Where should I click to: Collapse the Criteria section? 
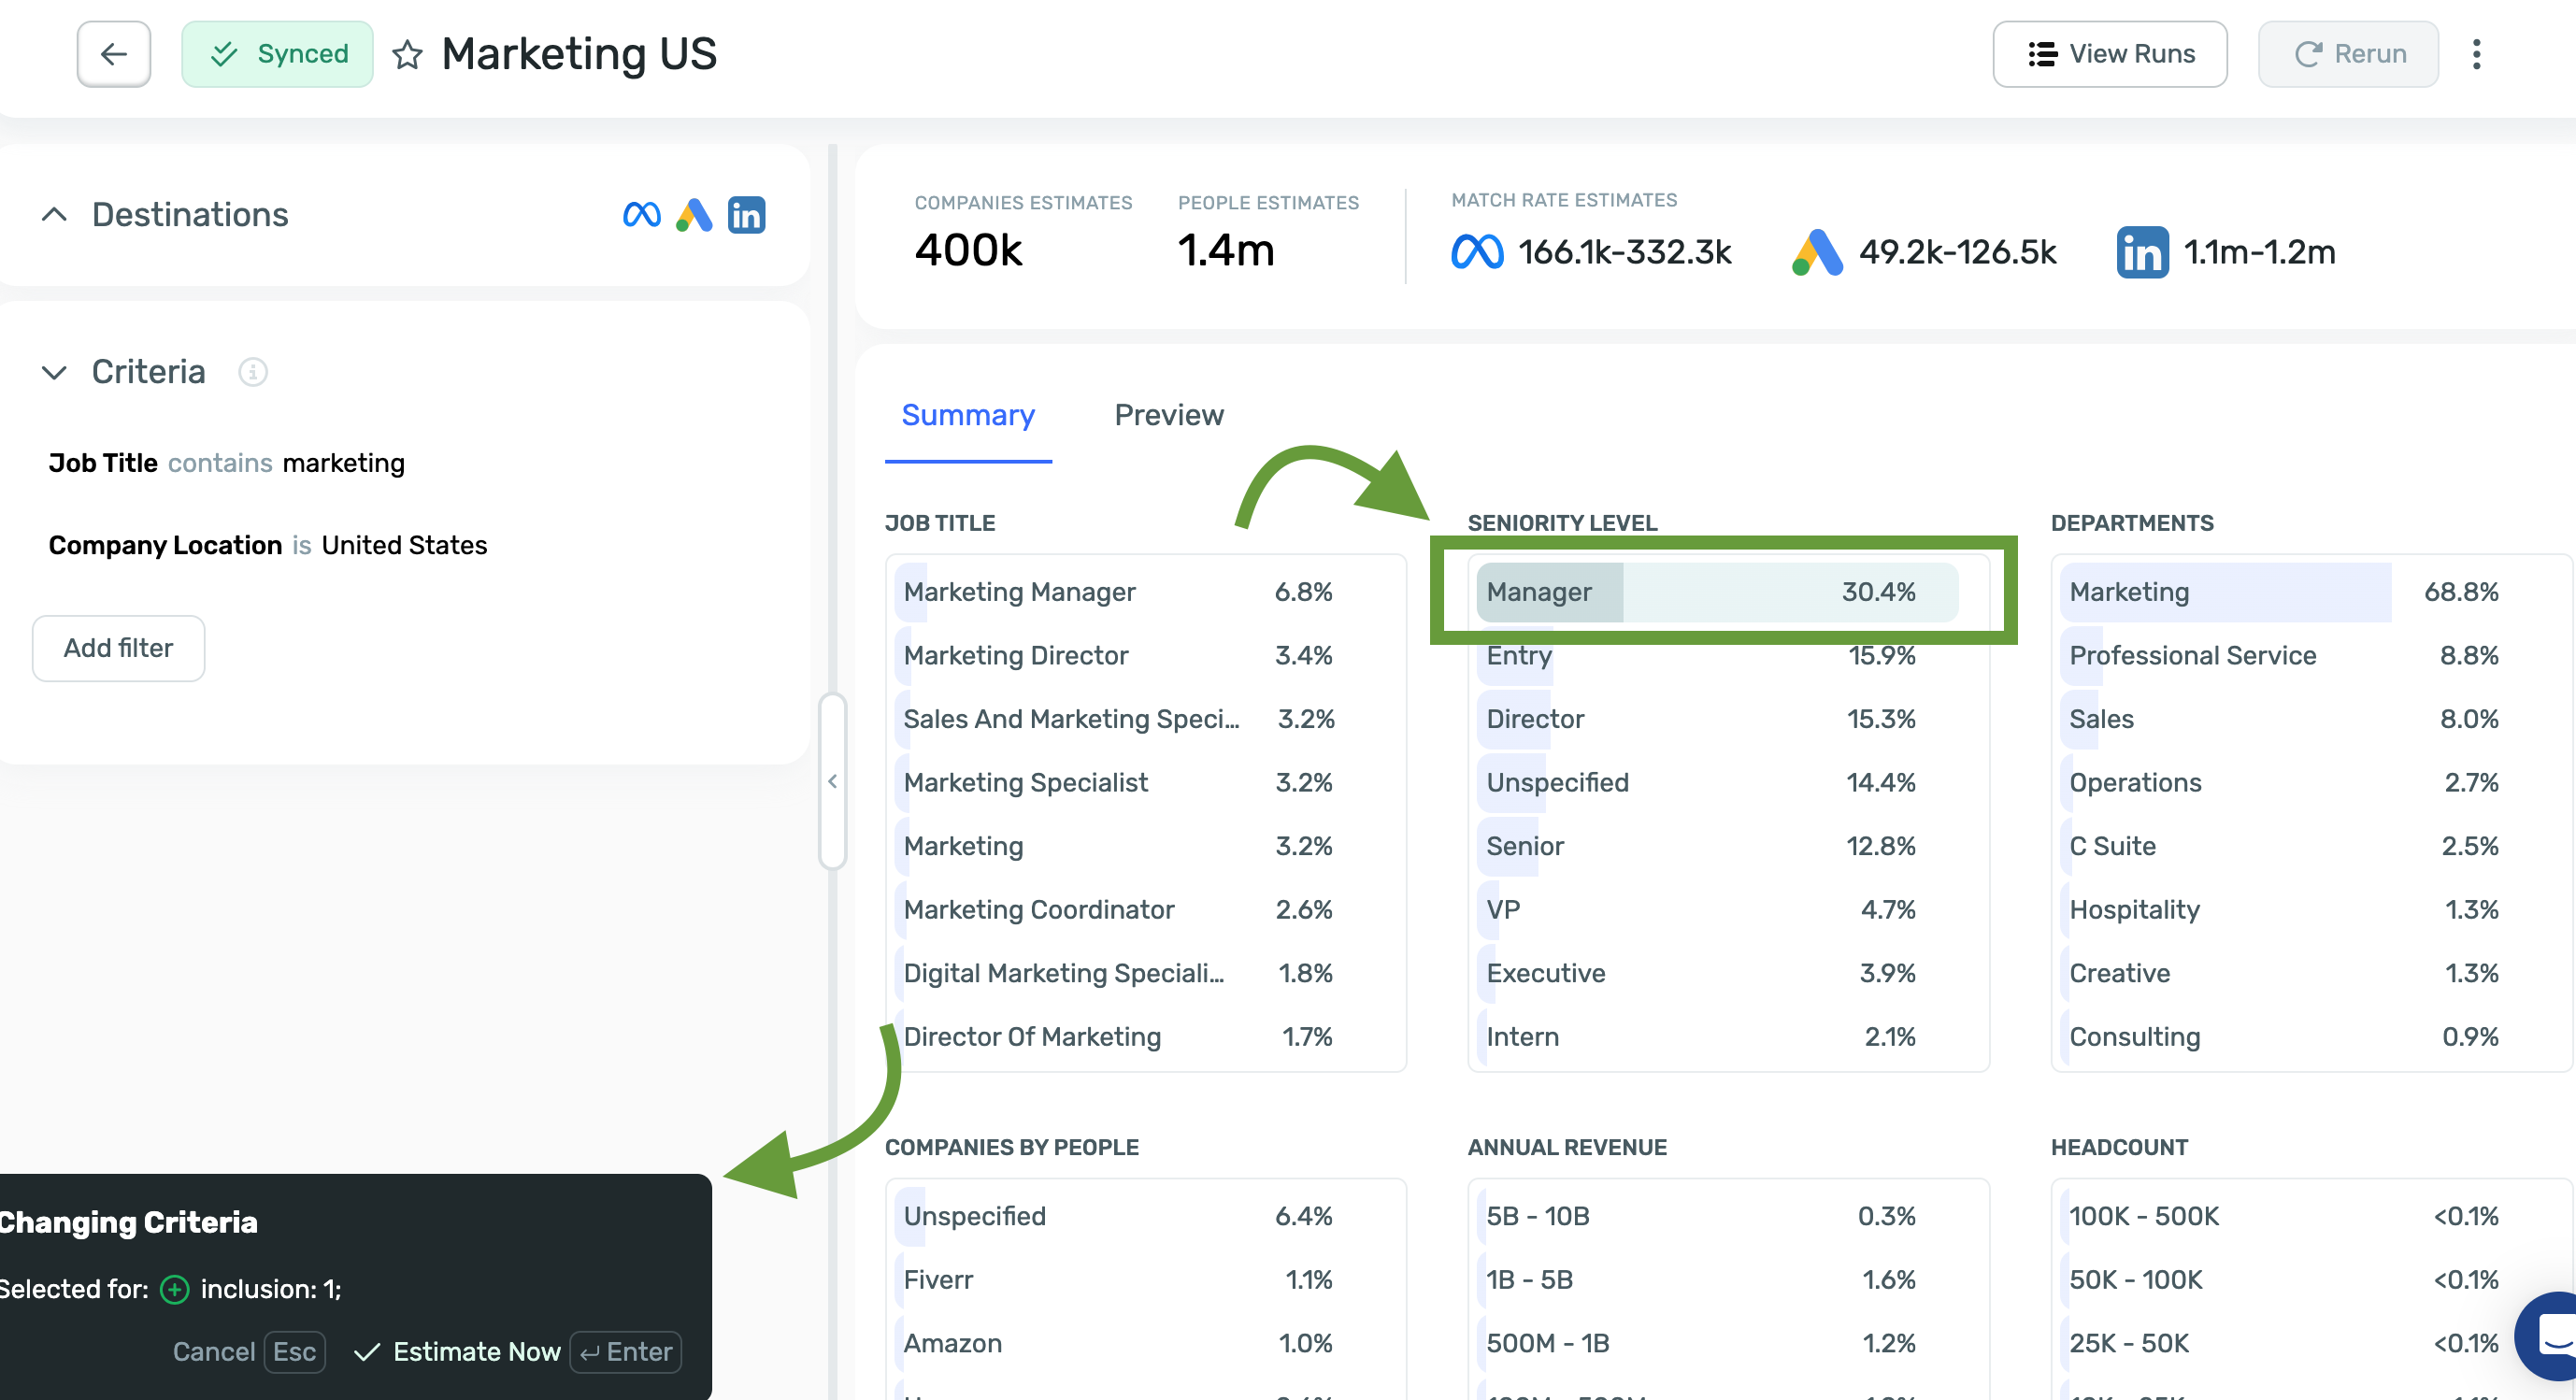tap(54, 372)
